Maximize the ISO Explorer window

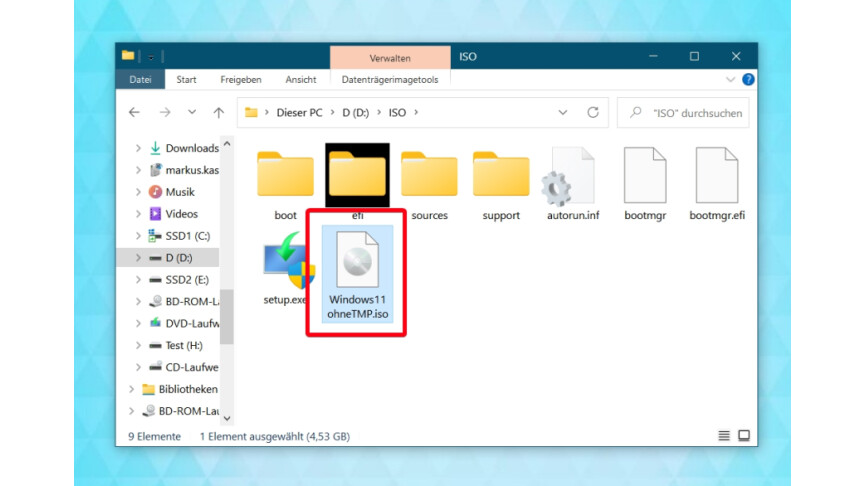pyautogui.click(x=694, y=56)
